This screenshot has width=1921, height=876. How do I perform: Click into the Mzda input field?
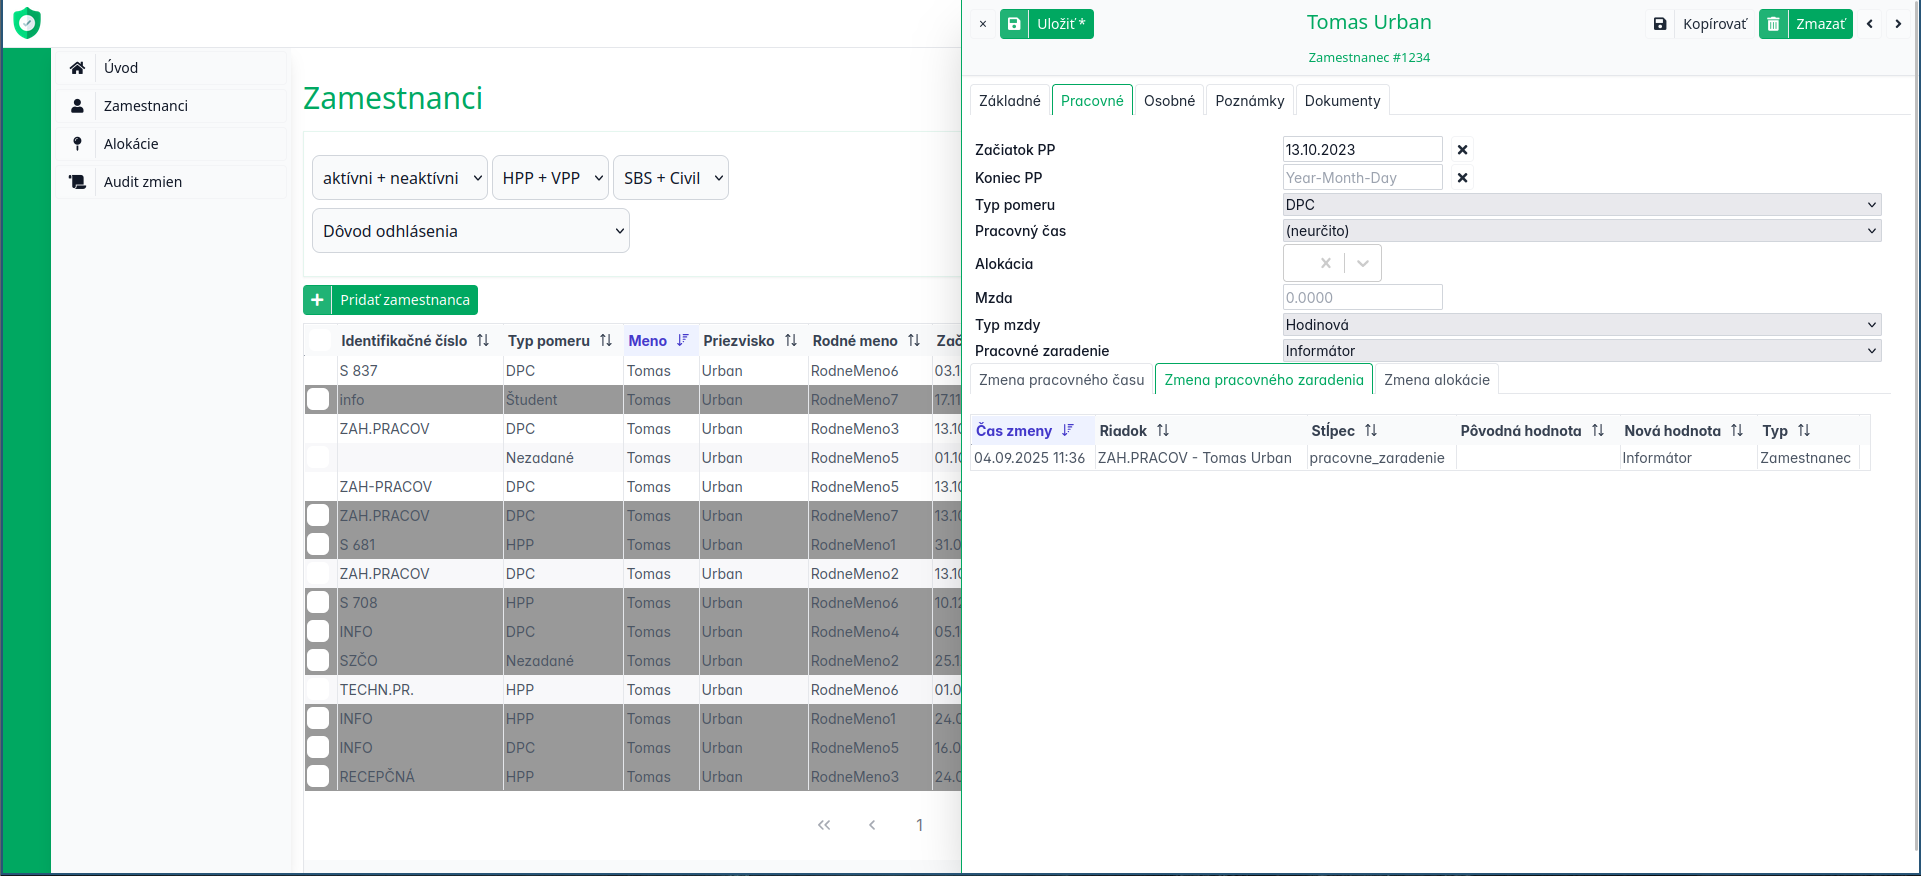(x=1362, y=298)
